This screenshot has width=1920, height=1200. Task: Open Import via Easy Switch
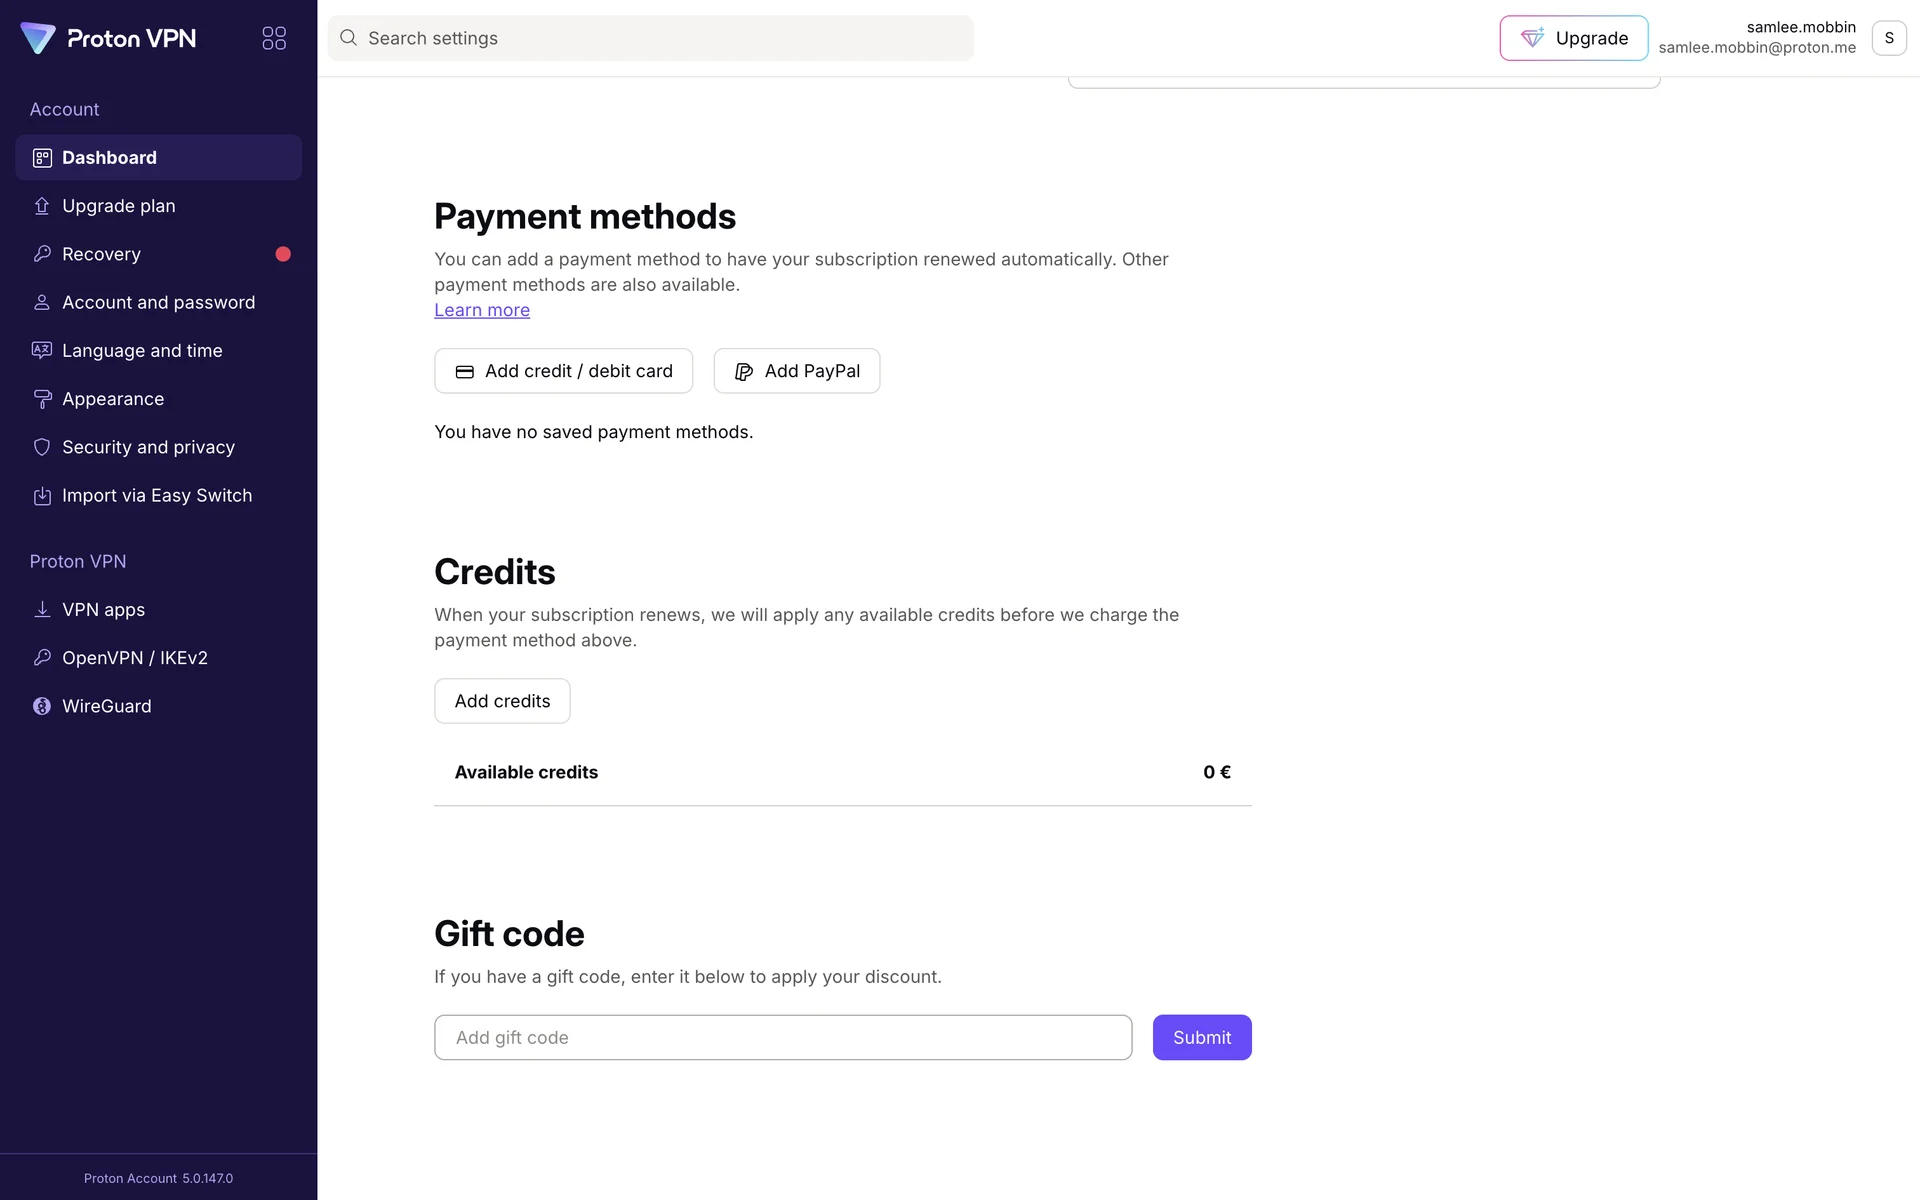pos(157,496)
